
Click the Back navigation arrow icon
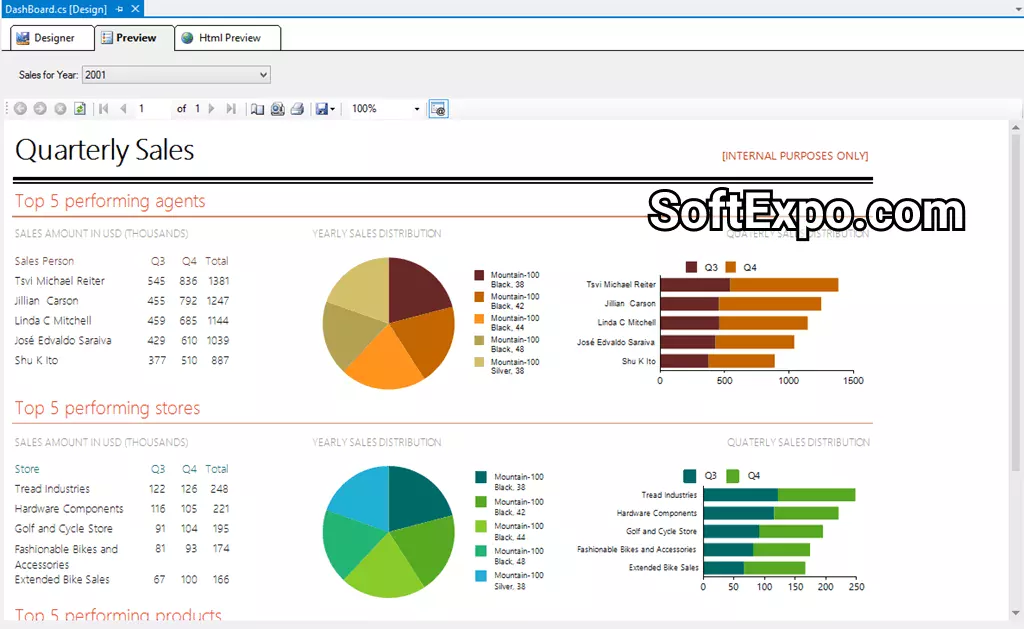pyautogui.click(x=20, y=109)
